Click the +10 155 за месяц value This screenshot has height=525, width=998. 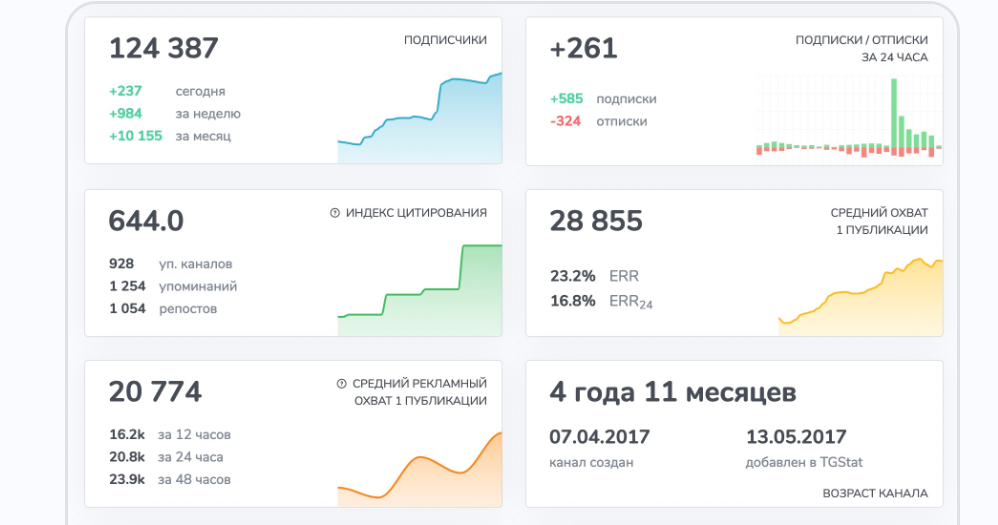136,136
